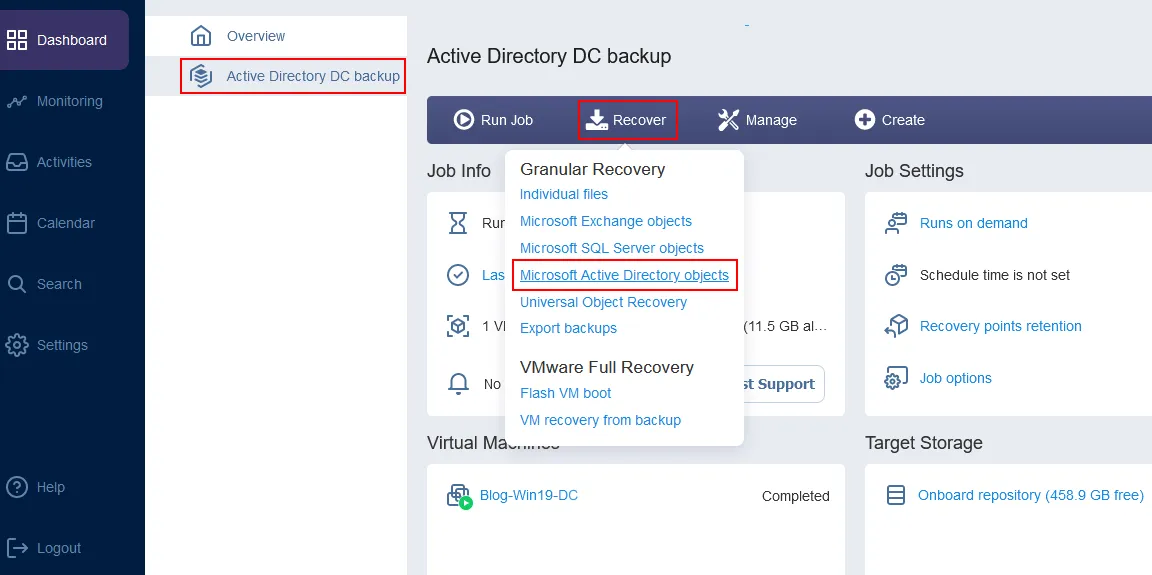
Task: Open Monitoring in the sidebar
Action: pos(17,101)
